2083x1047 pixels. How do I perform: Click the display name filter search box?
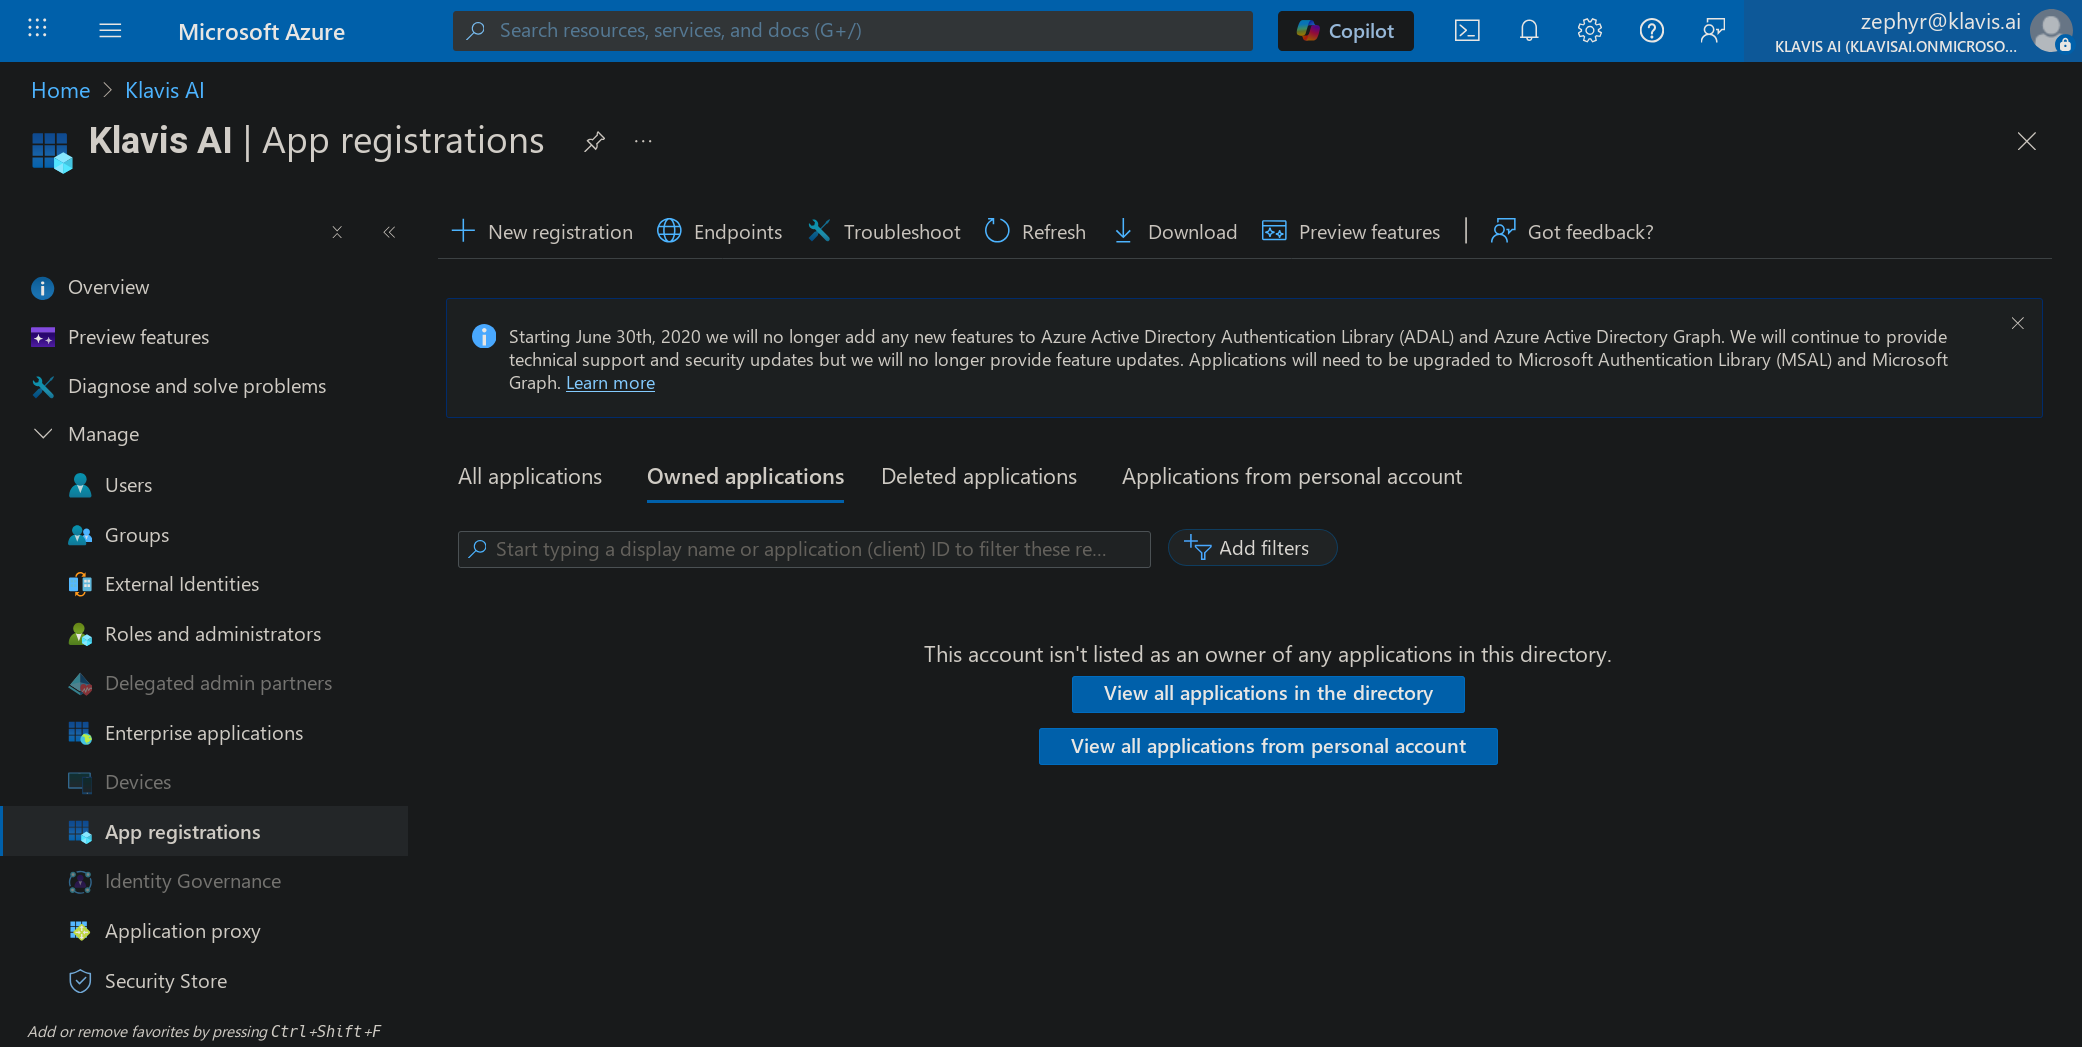pyautogui.click(x=803, y=548)
